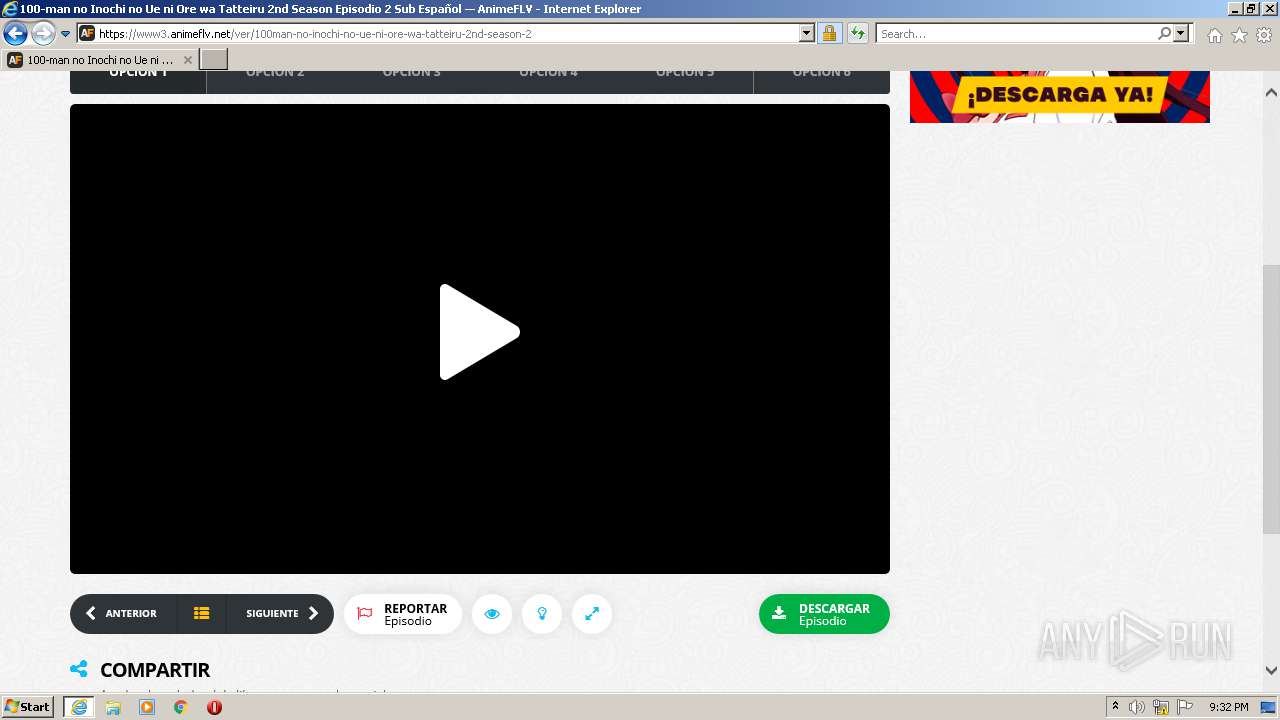Click the volume speaker tray icon
The width and height of the screenshot is (1280, 720).
(1137, 707)
